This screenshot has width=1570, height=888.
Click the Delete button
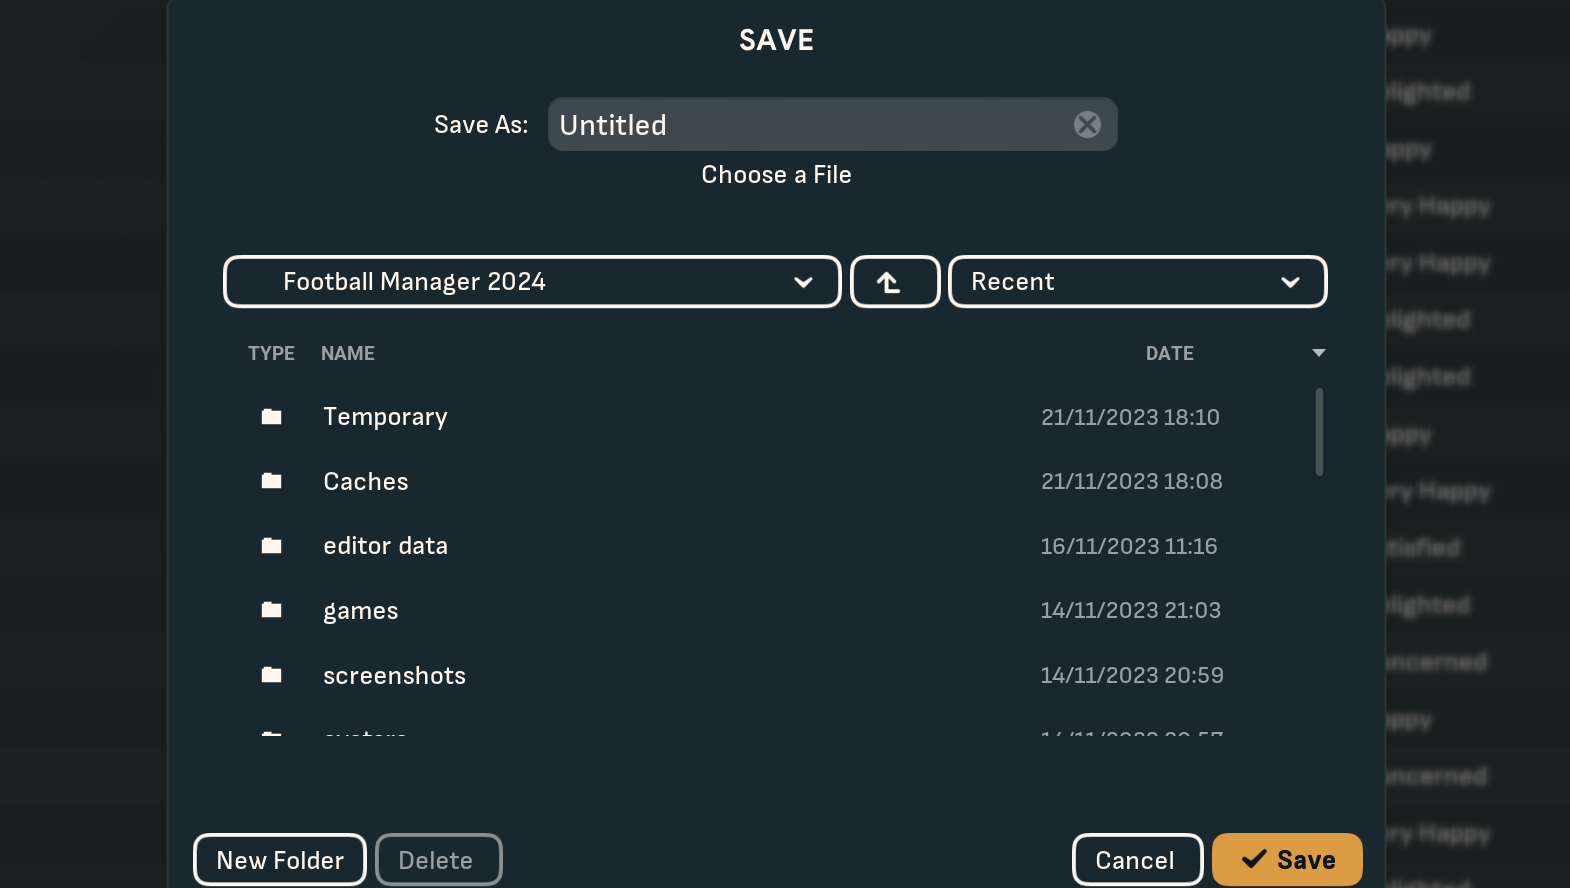tap(438, 860)
